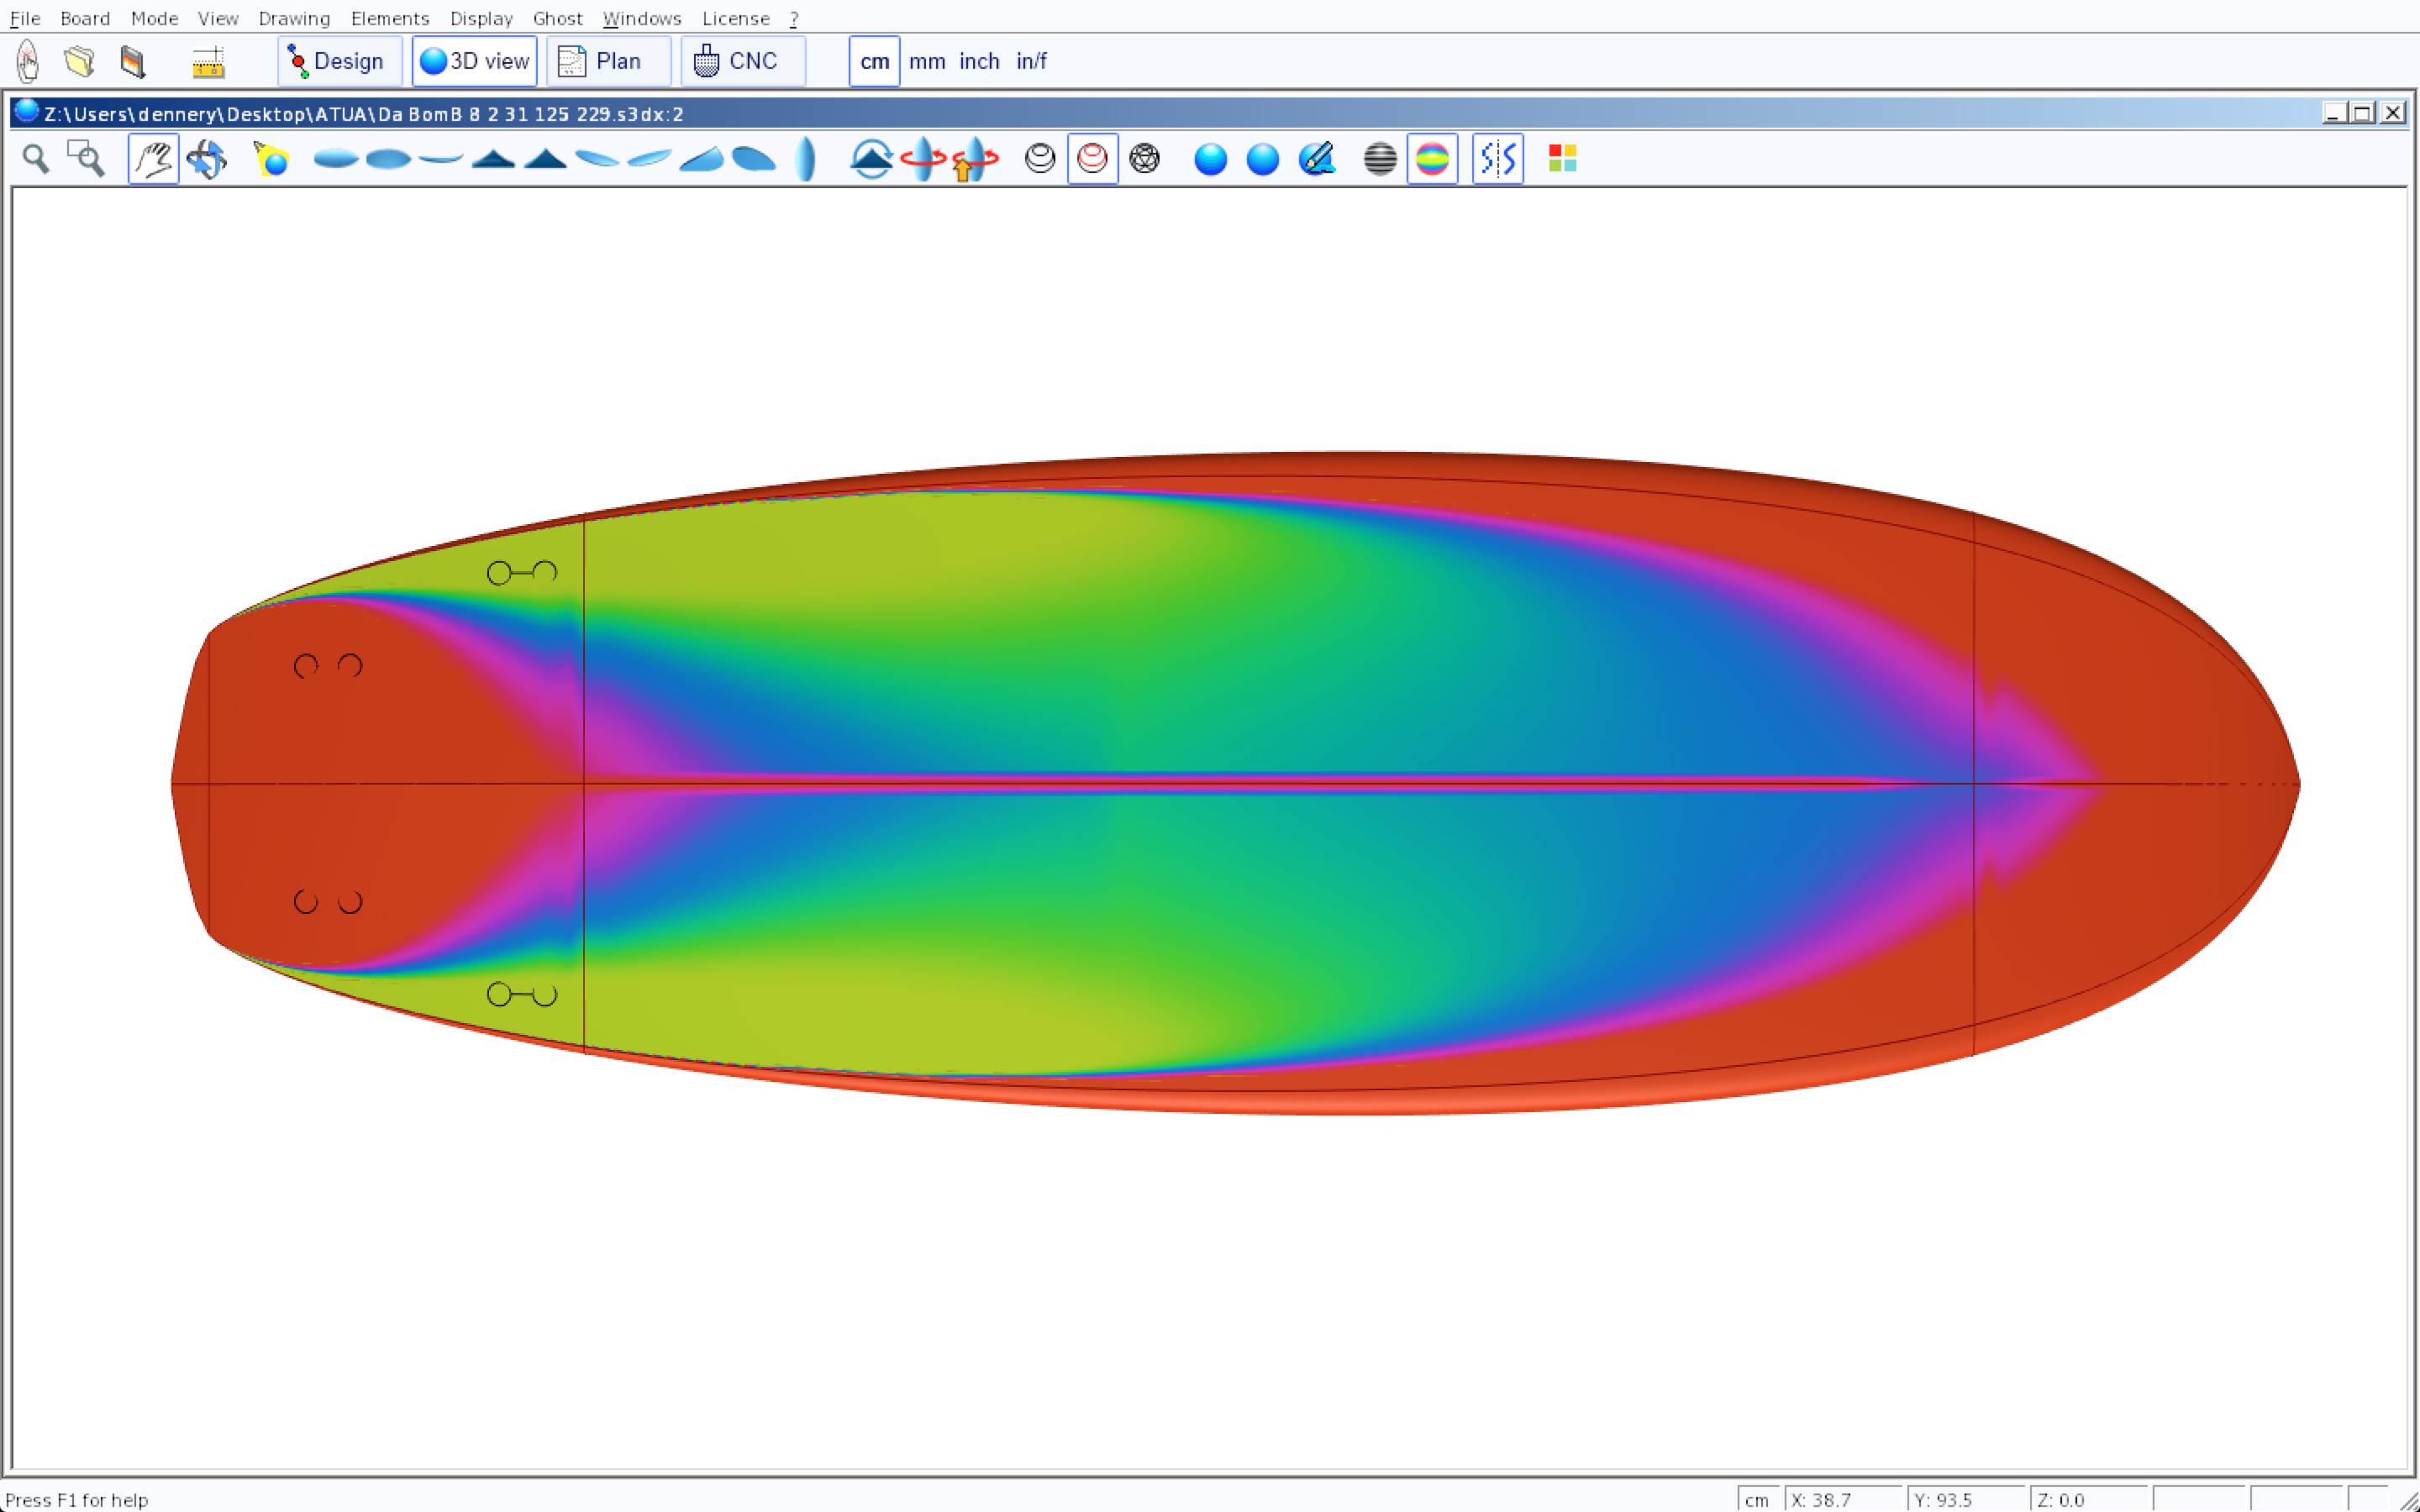Click the Plan view button
The image size is (2420, 1512).
click(x=607, y=62)
